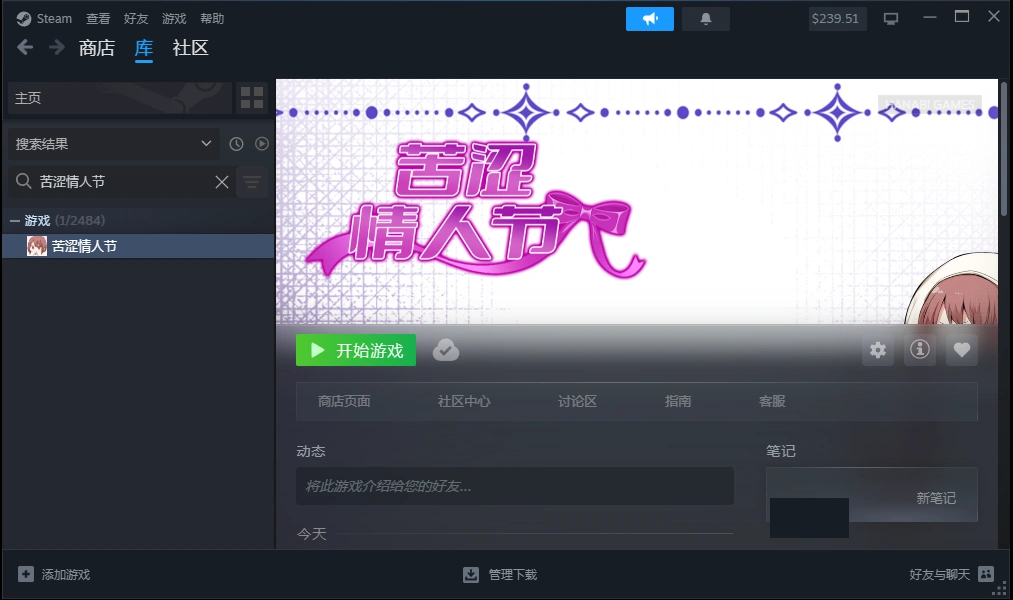Open the 查看 menu
1013x600 pixels.
pos(98,19)
